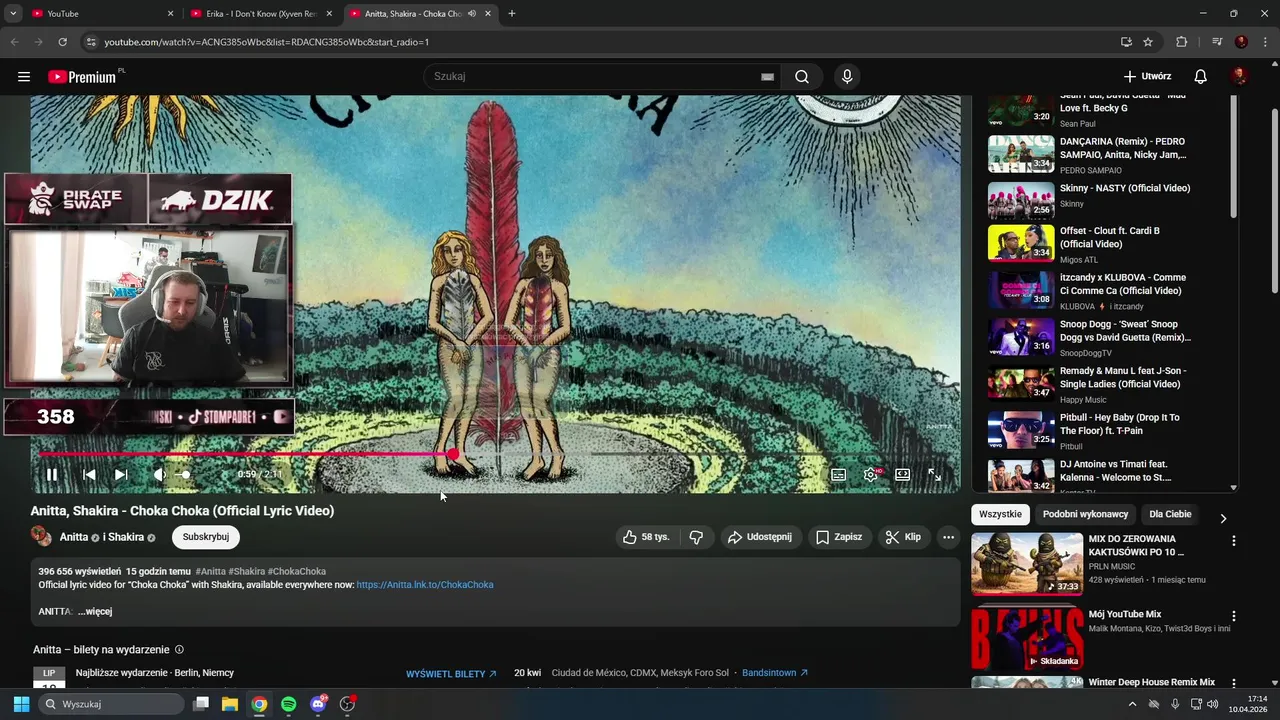The width and height of the screenshot is (1280, 720).
Task: Open Anitta channel avatar
Action: (41, 537)
